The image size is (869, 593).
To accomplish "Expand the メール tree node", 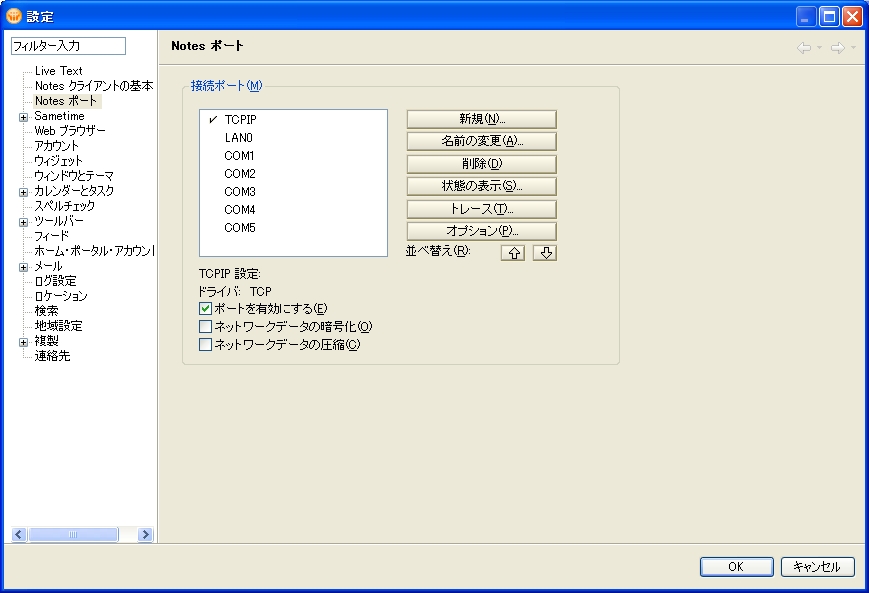I will [23, 267].
